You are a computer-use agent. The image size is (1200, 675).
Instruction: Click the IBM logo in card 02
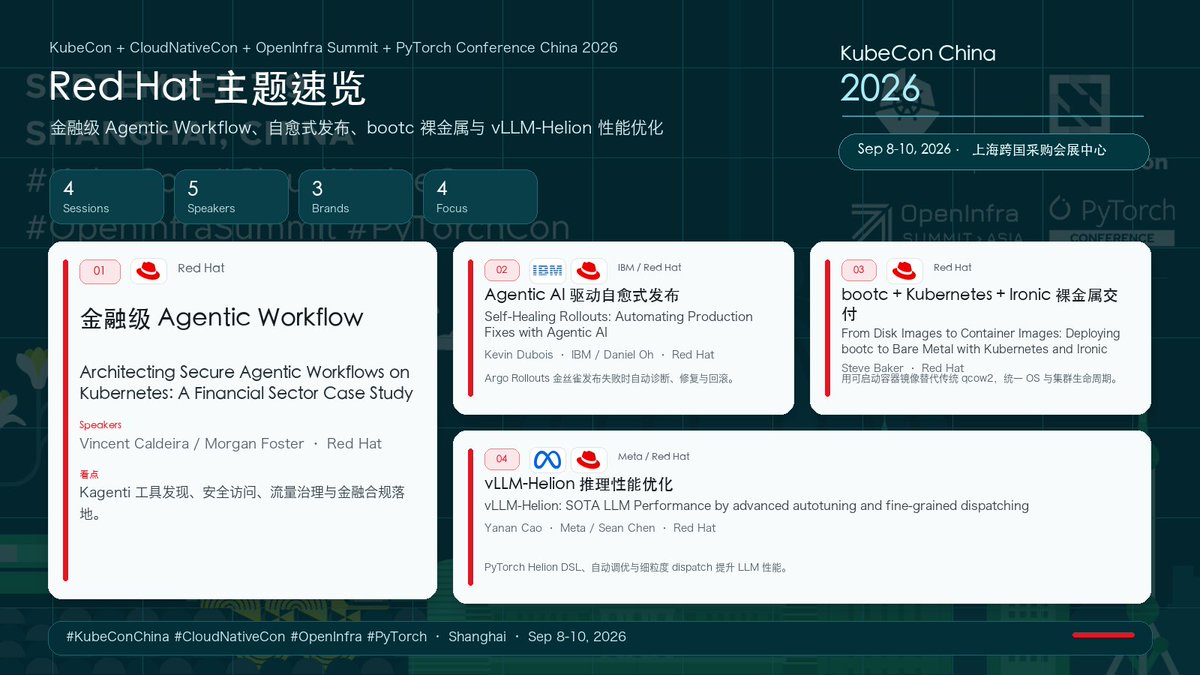pyautogui.click(x=548, y=270)
